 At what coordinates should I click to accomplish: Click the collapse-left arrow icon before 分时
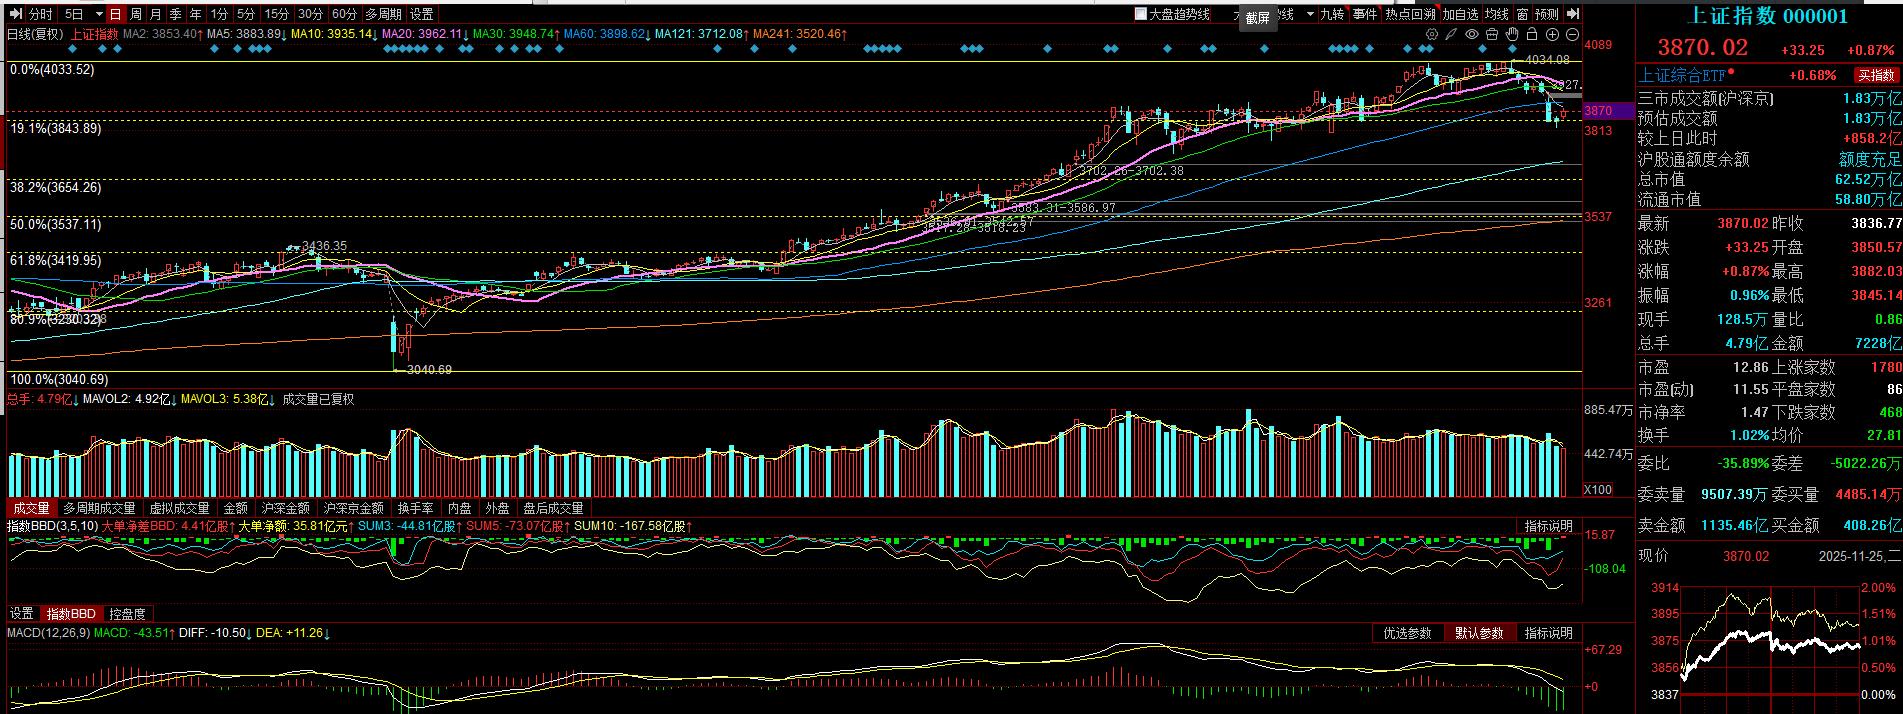[x=15, y=14]
